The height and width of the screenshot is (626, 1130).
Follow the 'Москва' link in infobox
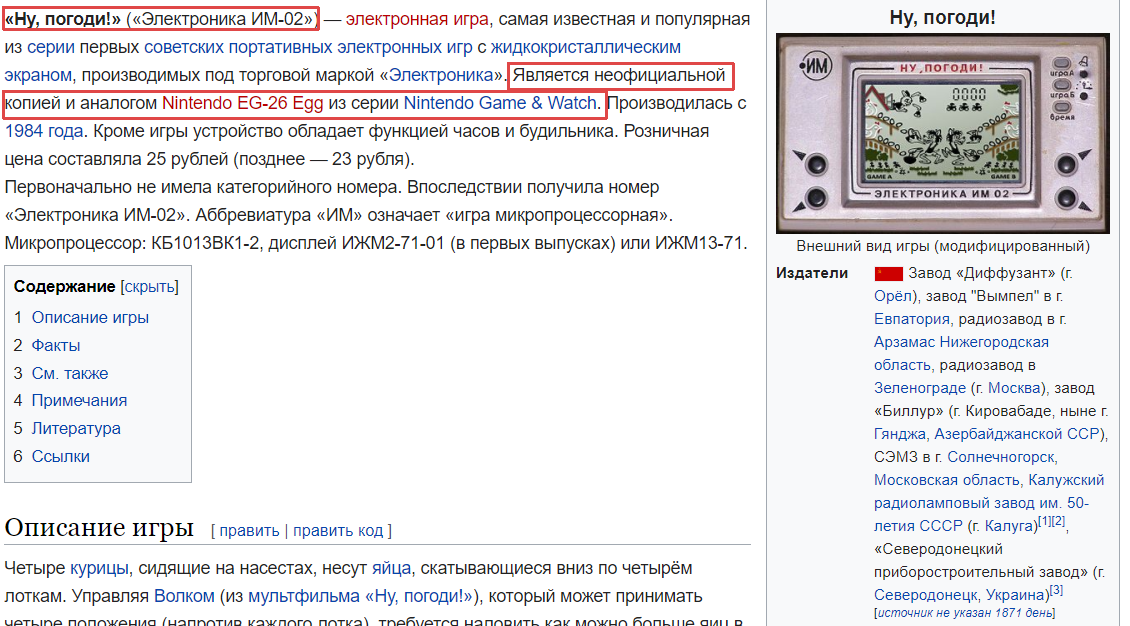[1014, 388]
